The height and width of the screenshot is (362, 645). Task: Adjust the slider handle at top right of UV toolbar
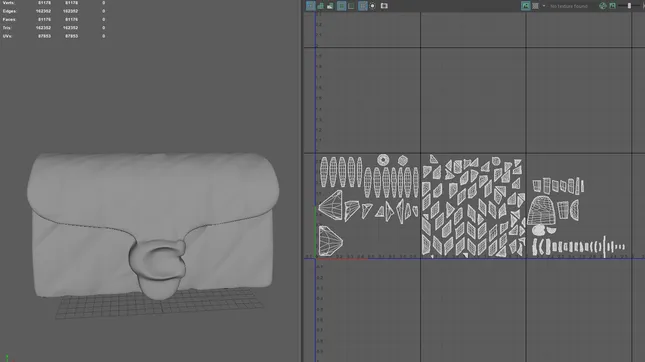629,6
